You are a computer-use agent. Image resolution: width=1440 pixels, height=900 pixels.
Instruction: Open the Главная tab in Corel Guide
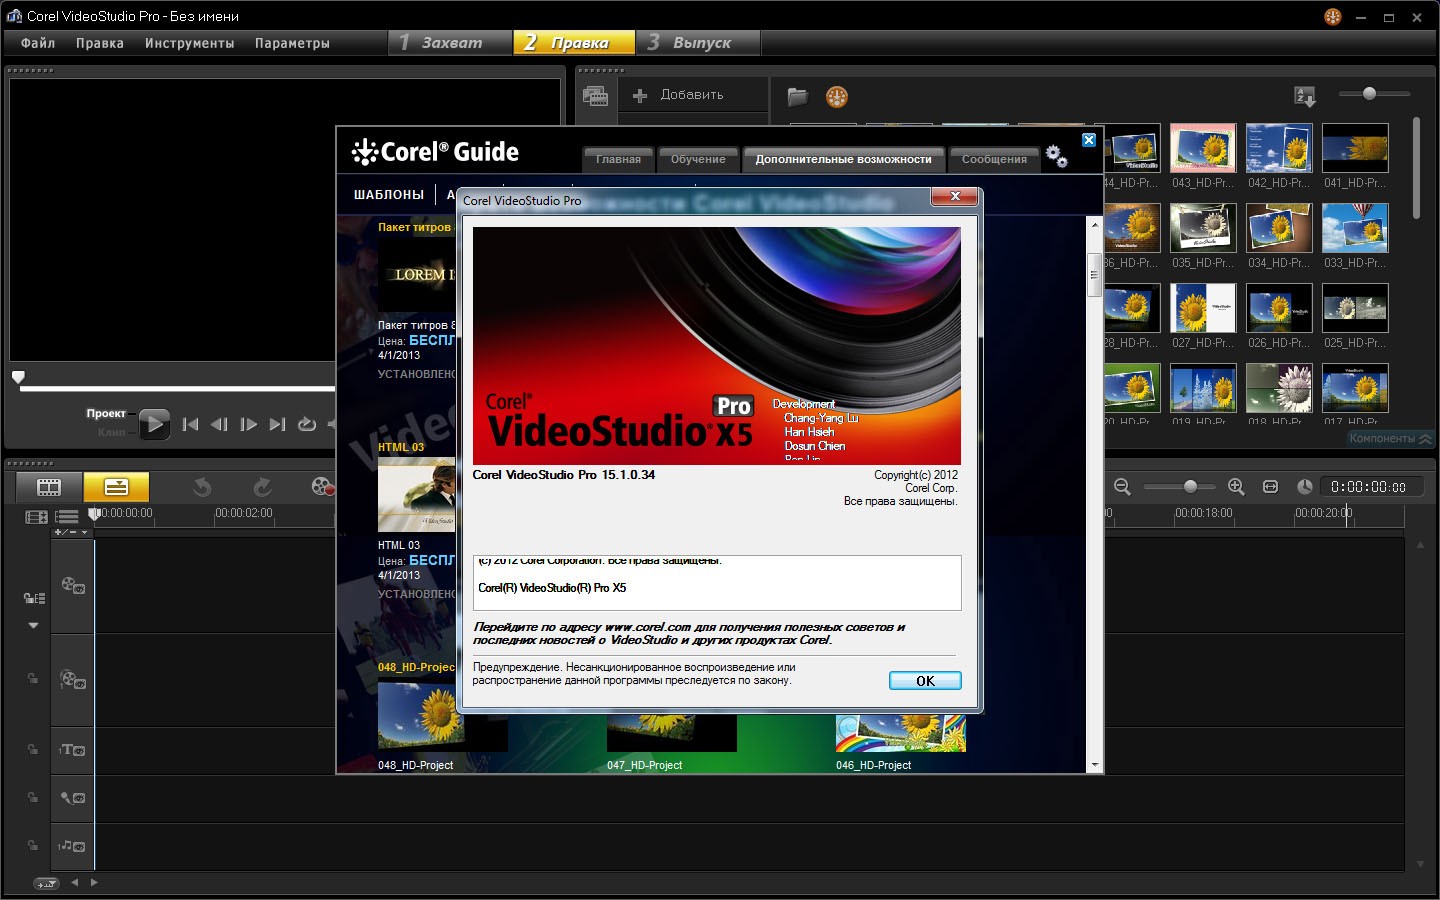click(618, 159)
